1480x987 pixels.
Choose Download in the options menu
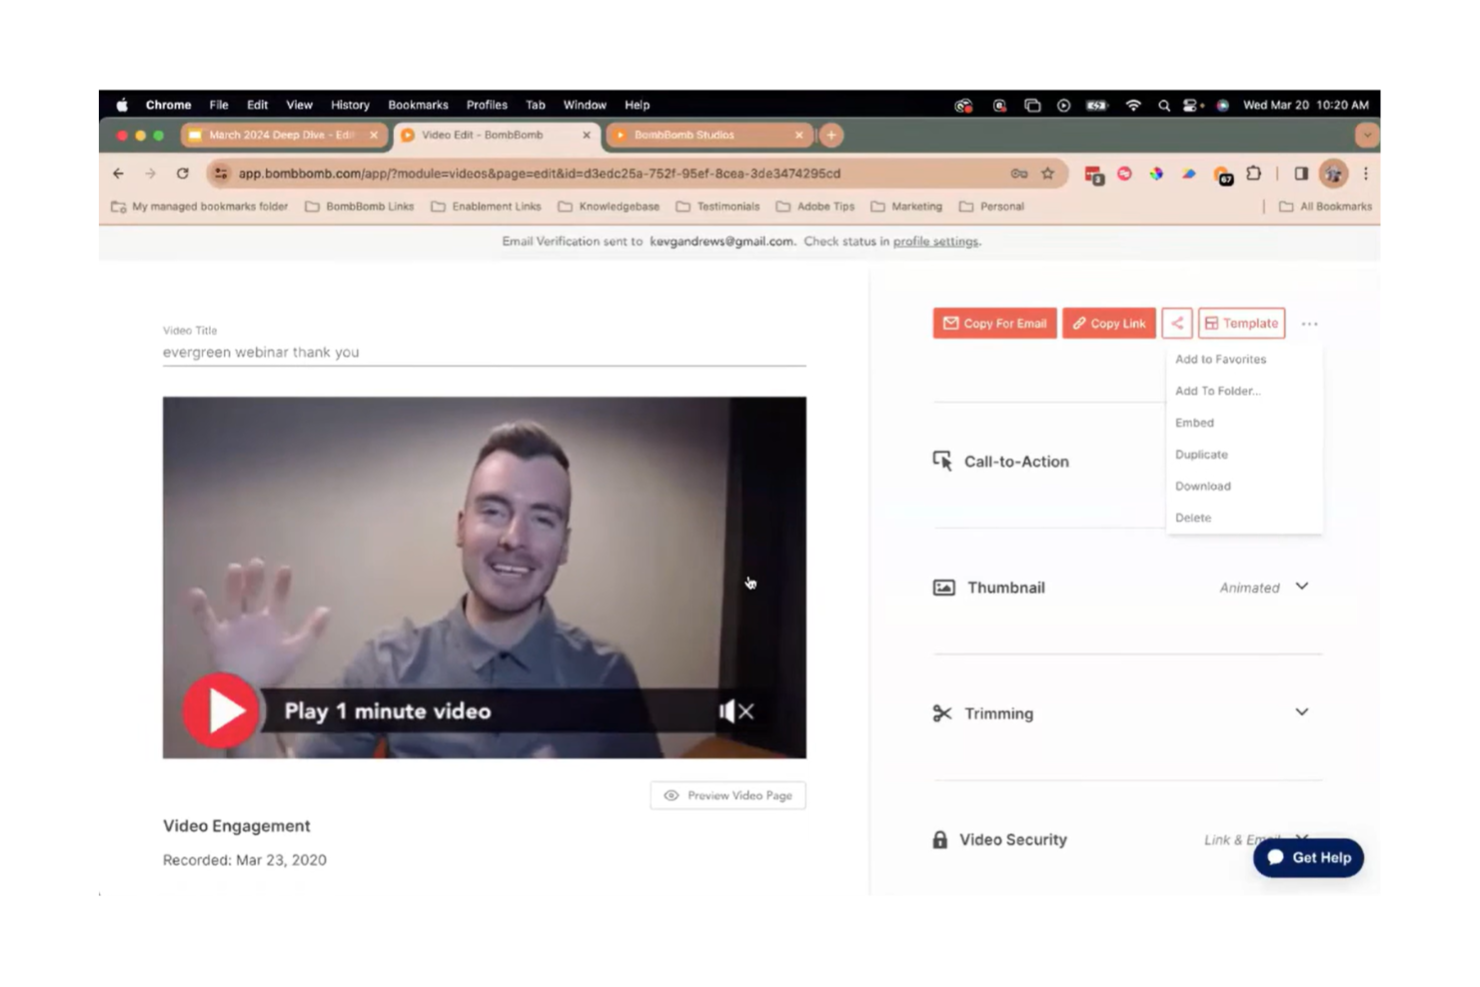[1202, 486]
